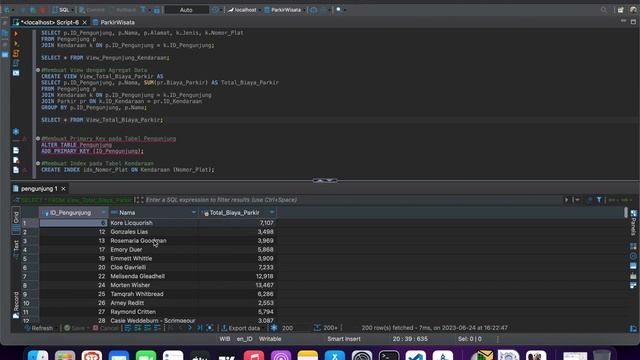This screenshot has width=640, height=360.
Task: Show the total row count 200+
Action: (326, 328)
